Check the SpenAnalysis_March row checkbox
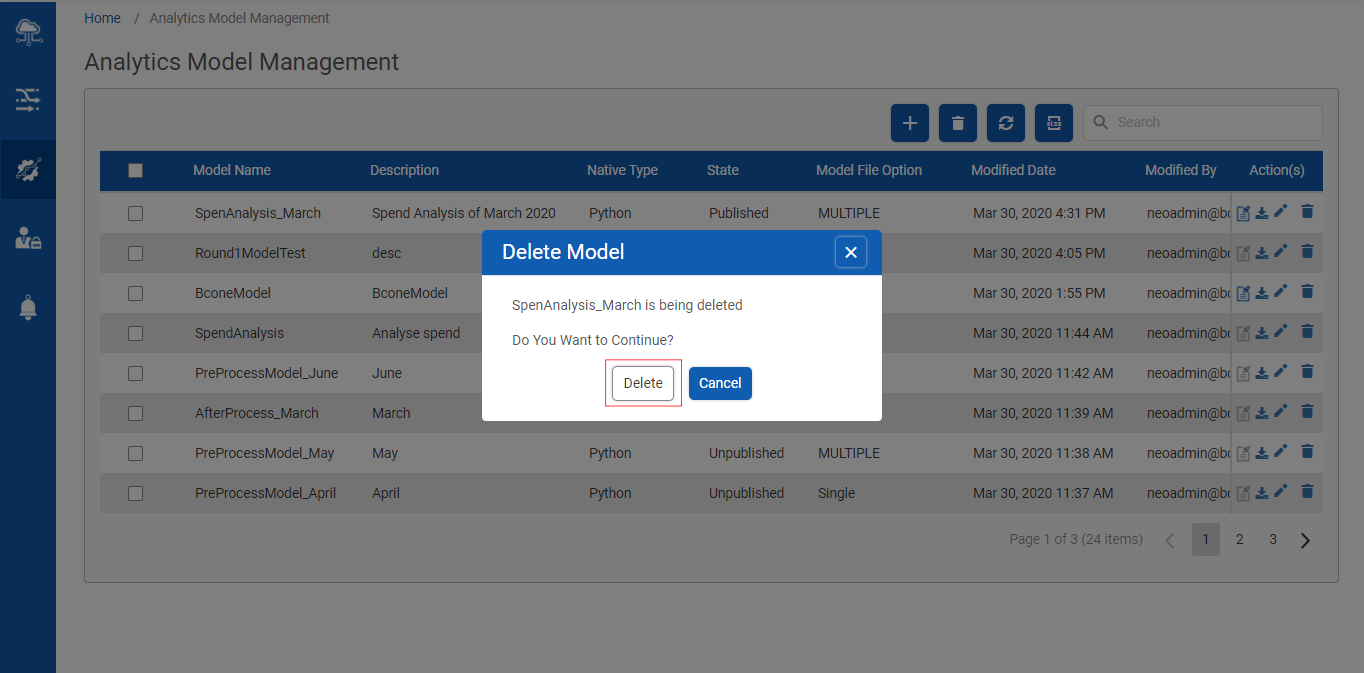Screen dimensions: 1364x673 (x=136, y=213)
